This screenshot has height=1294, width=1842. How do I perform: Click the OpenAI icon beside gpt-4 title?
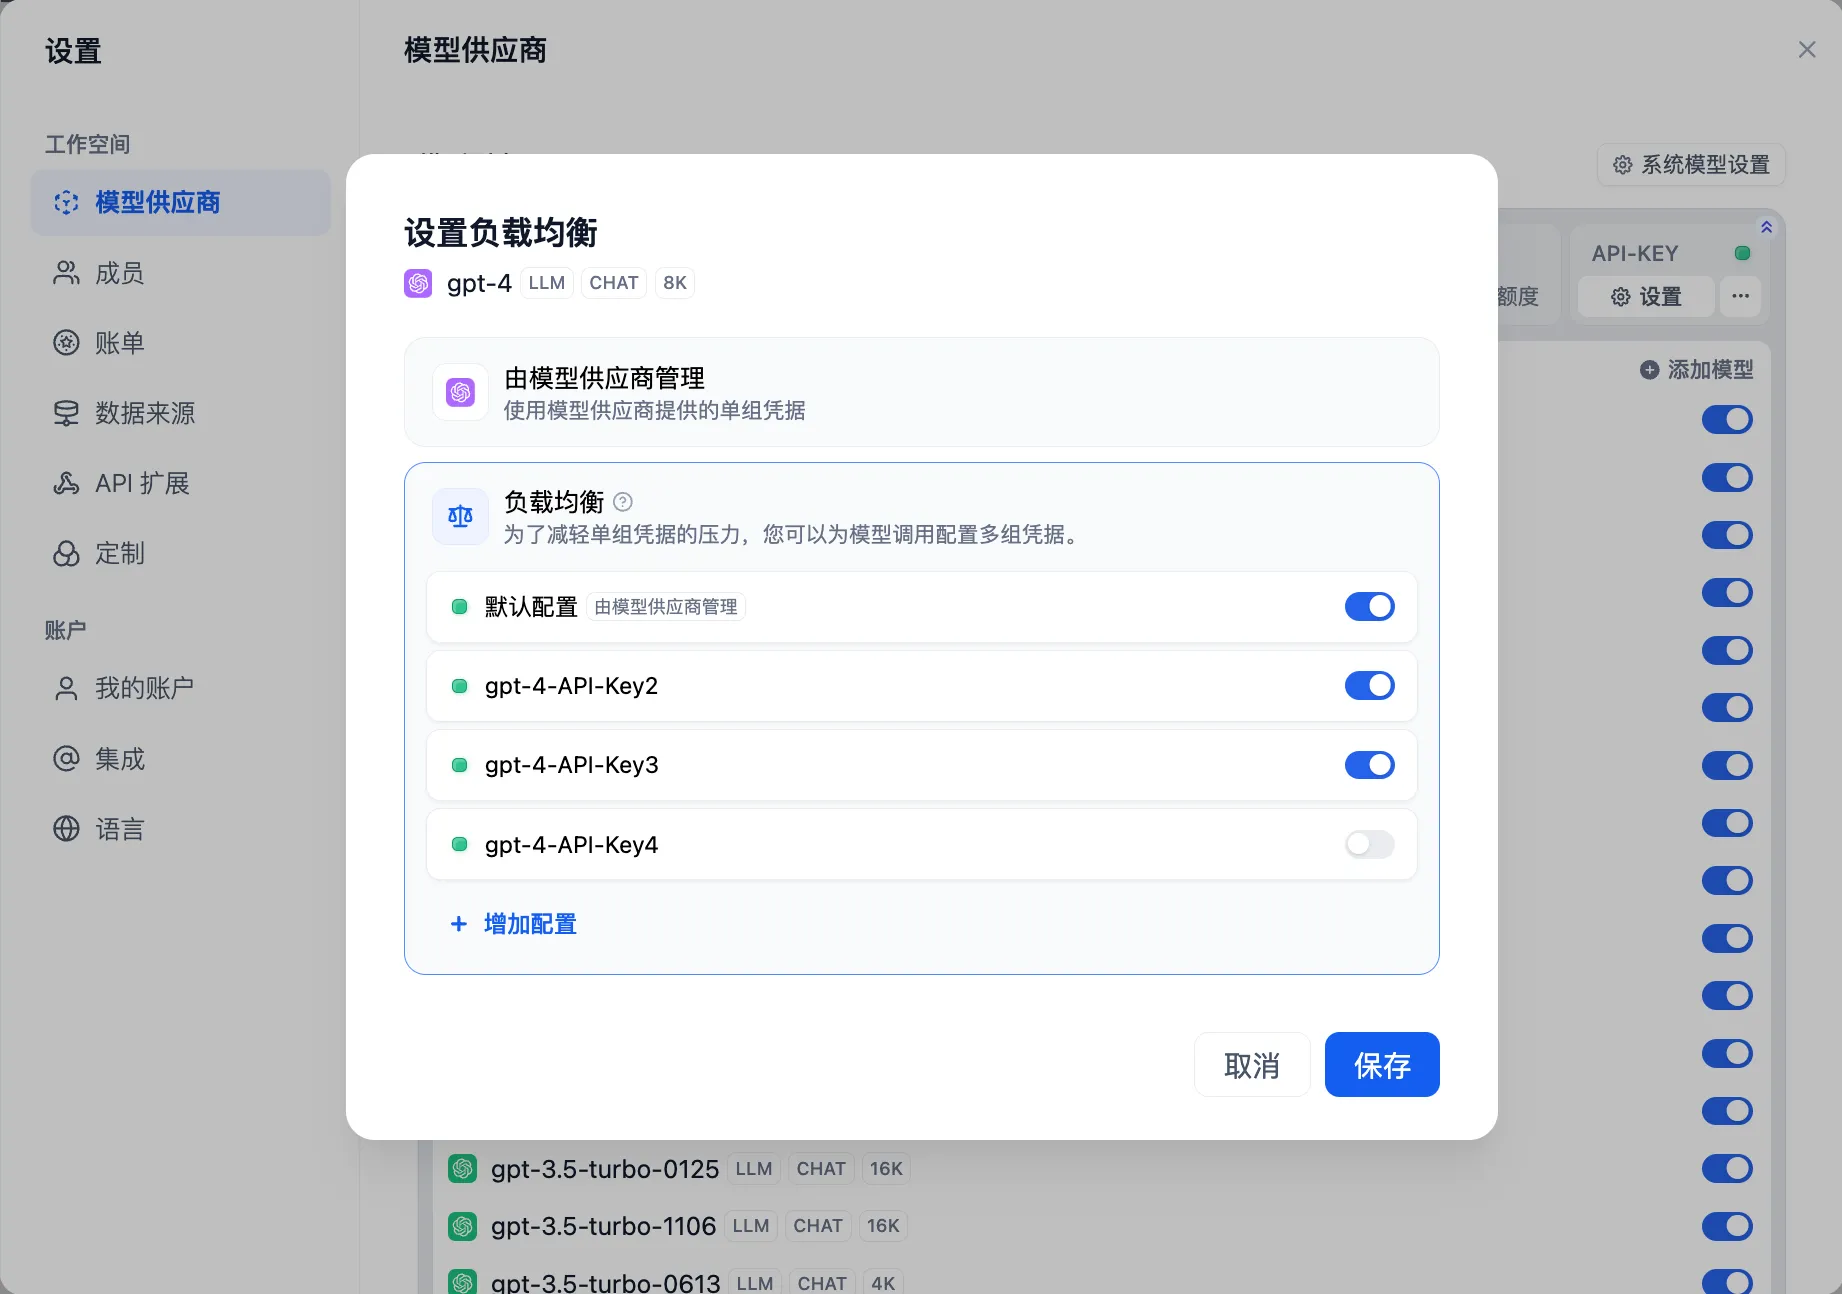418,283
